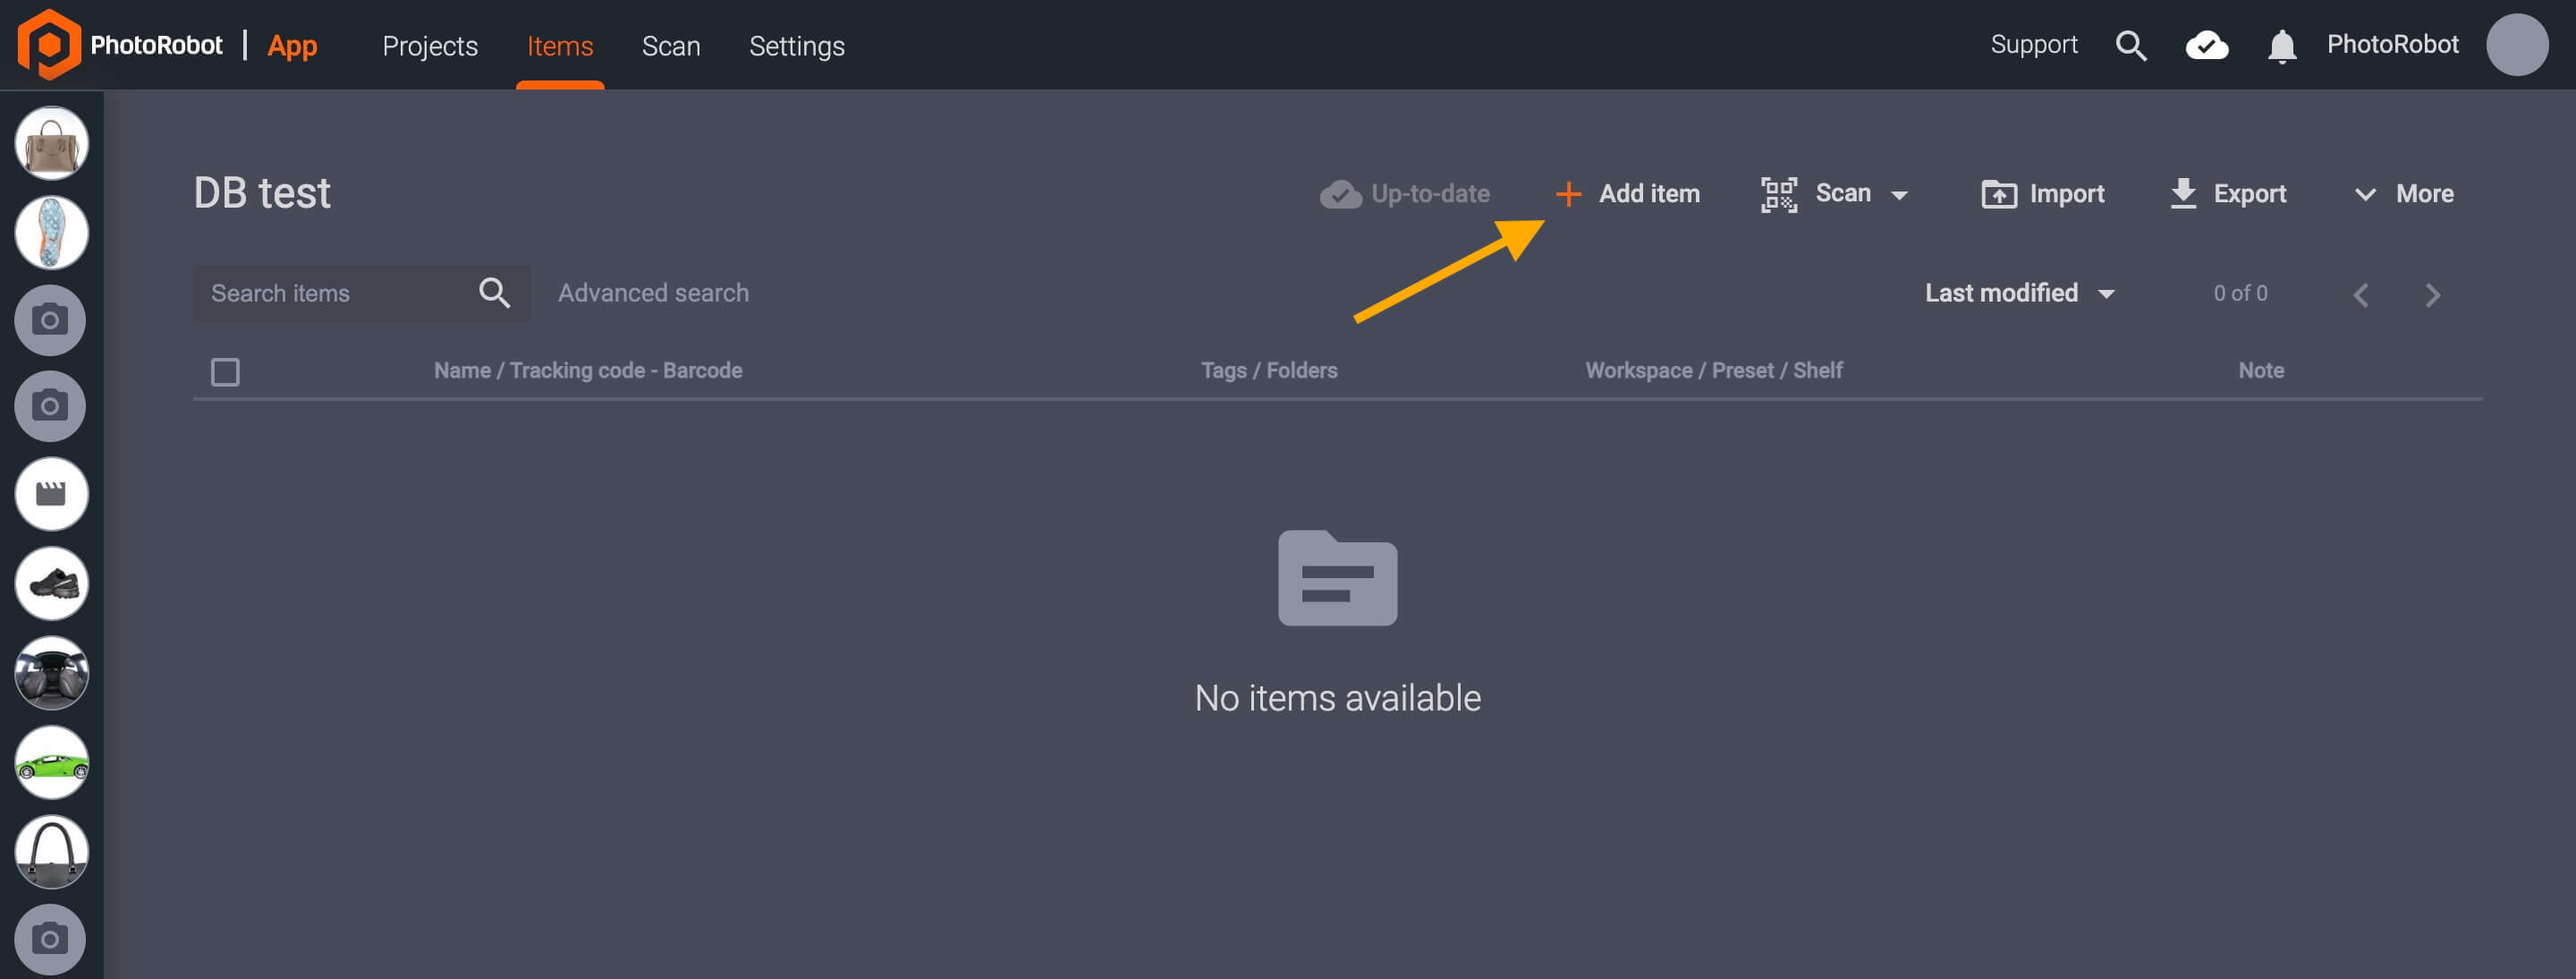Click the video reel sidebar icon
This screenshot has width=2576, height=979.
click(51, 493)
